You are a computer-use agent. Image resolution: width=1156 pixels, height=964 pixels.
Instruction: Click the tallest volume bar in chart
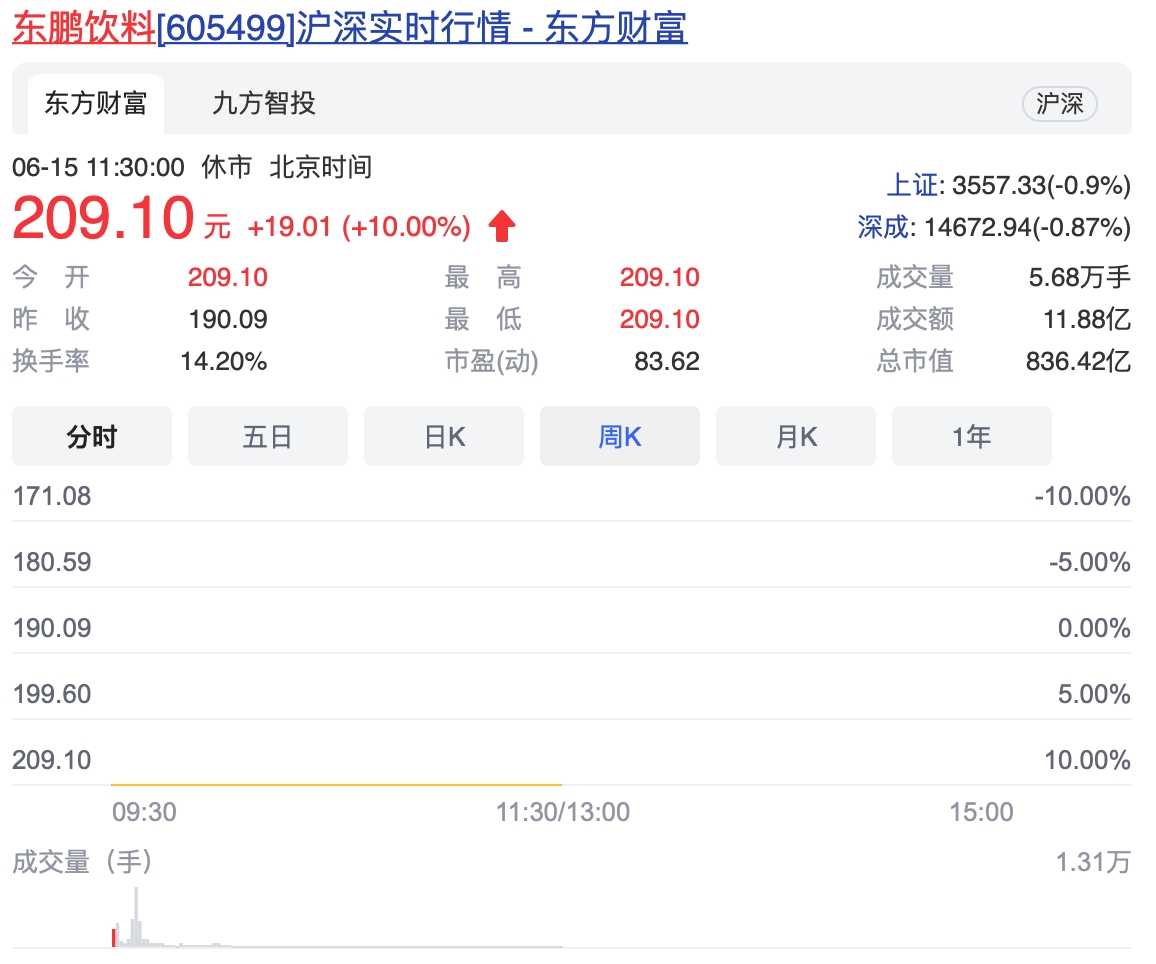[136, 917]
